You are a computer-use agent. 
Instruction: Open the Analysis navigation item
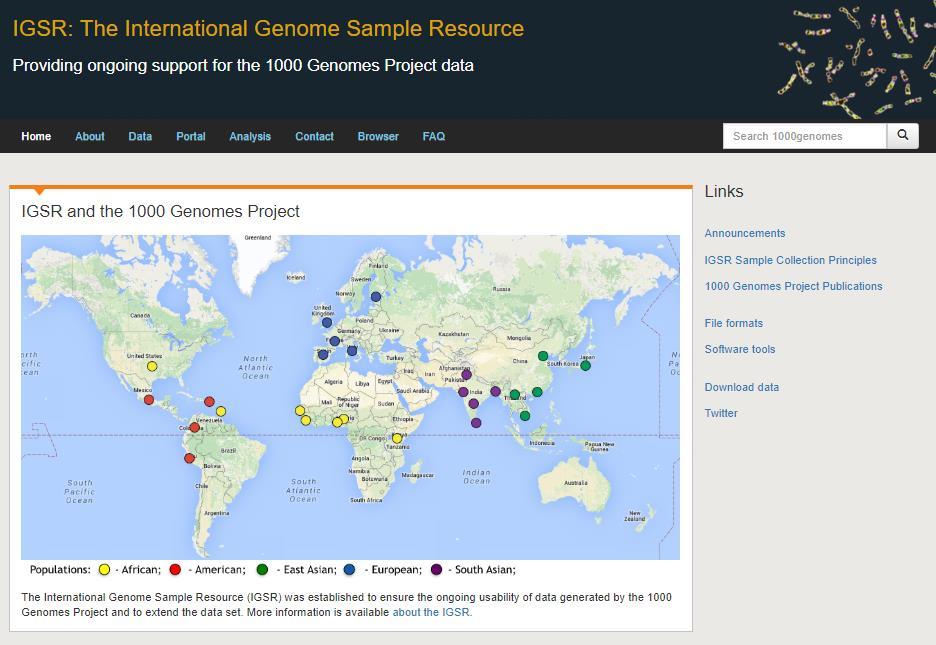point(250,136)
